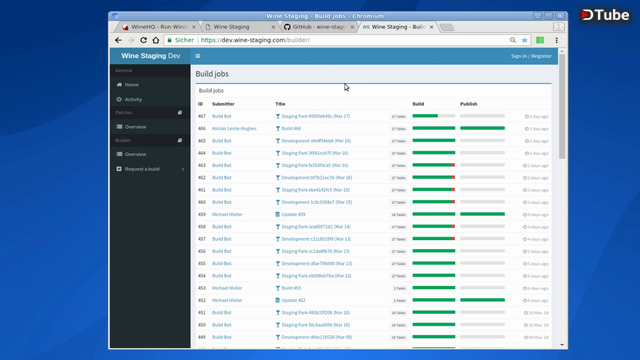This screenshot has height=360, width=640.
Task: Collapse the Patches sidebar section icon
Action: pos(180,112)
